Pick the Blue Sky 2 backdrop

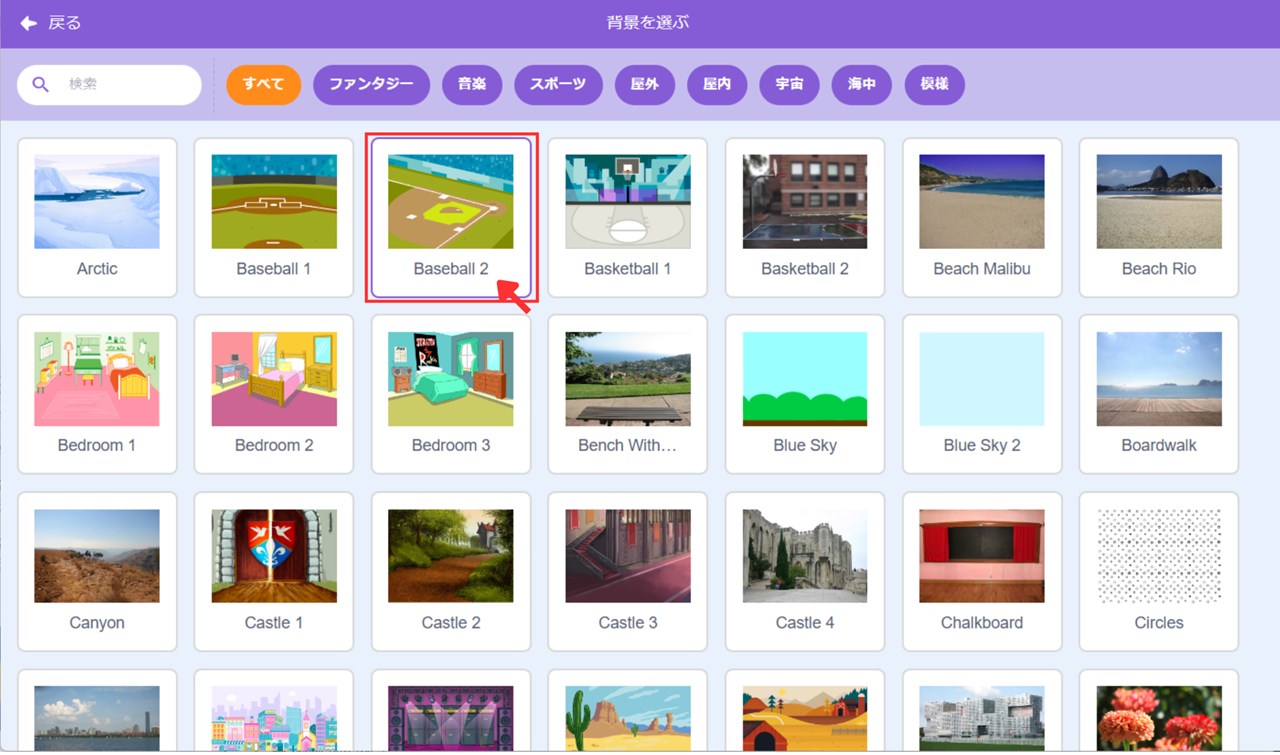click(x=982, y=394)
